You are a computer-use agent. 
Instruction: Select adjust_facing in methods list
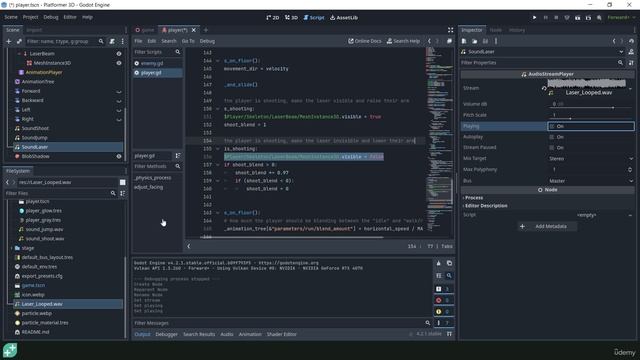pyautogui.click(x=148, y=187)
